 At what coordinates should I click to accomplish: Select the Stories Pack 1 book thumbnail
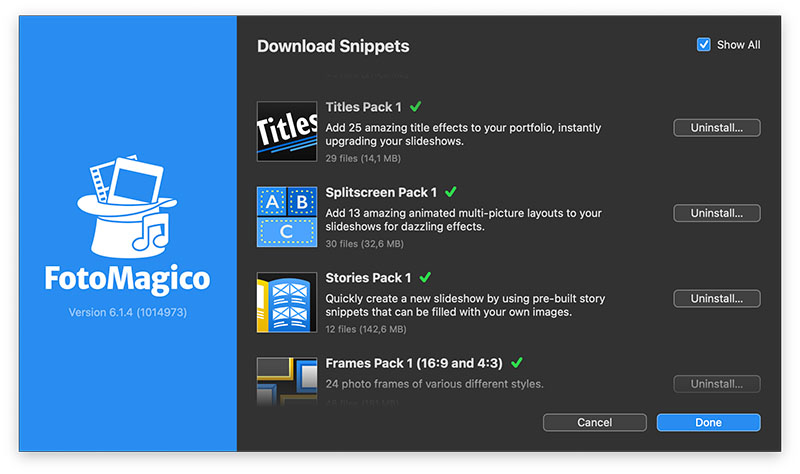click(287, 302)
